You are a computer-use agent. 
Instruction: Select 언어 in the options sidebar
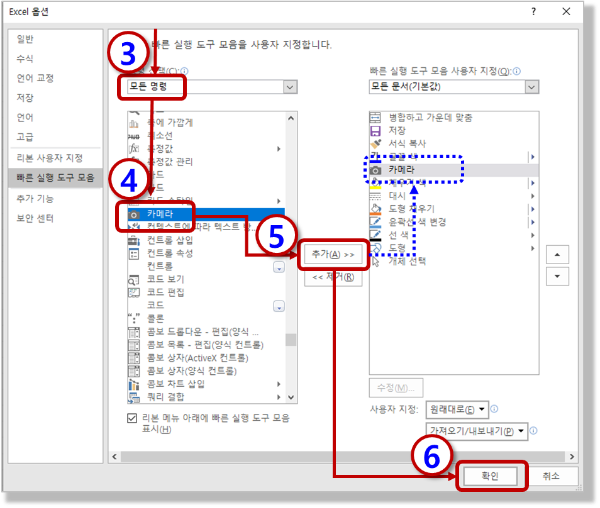point(25,117)
